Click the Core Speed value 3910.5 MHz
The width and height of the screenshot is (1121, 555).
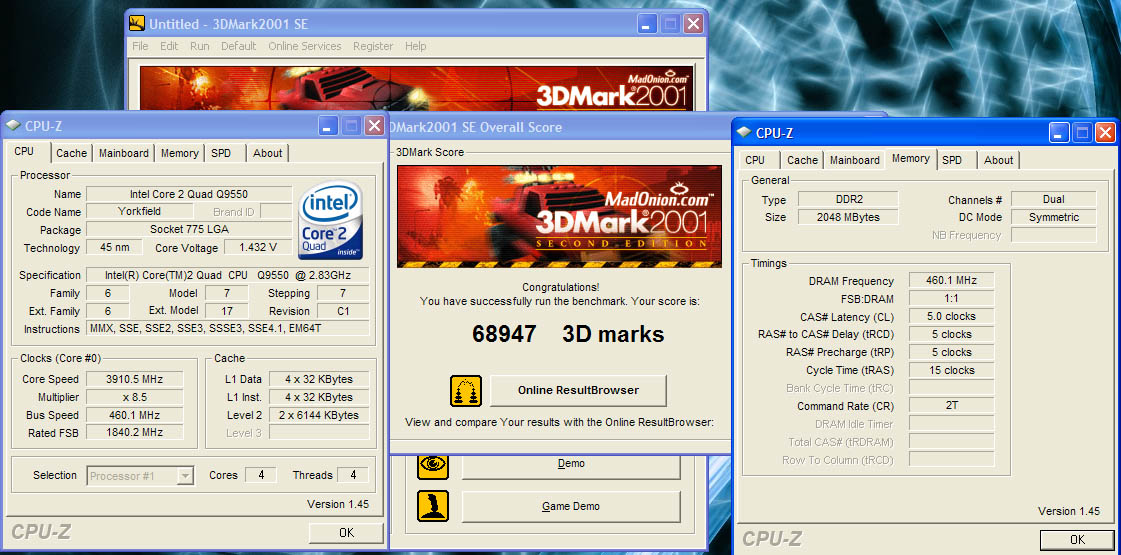(x=134, y=379)
